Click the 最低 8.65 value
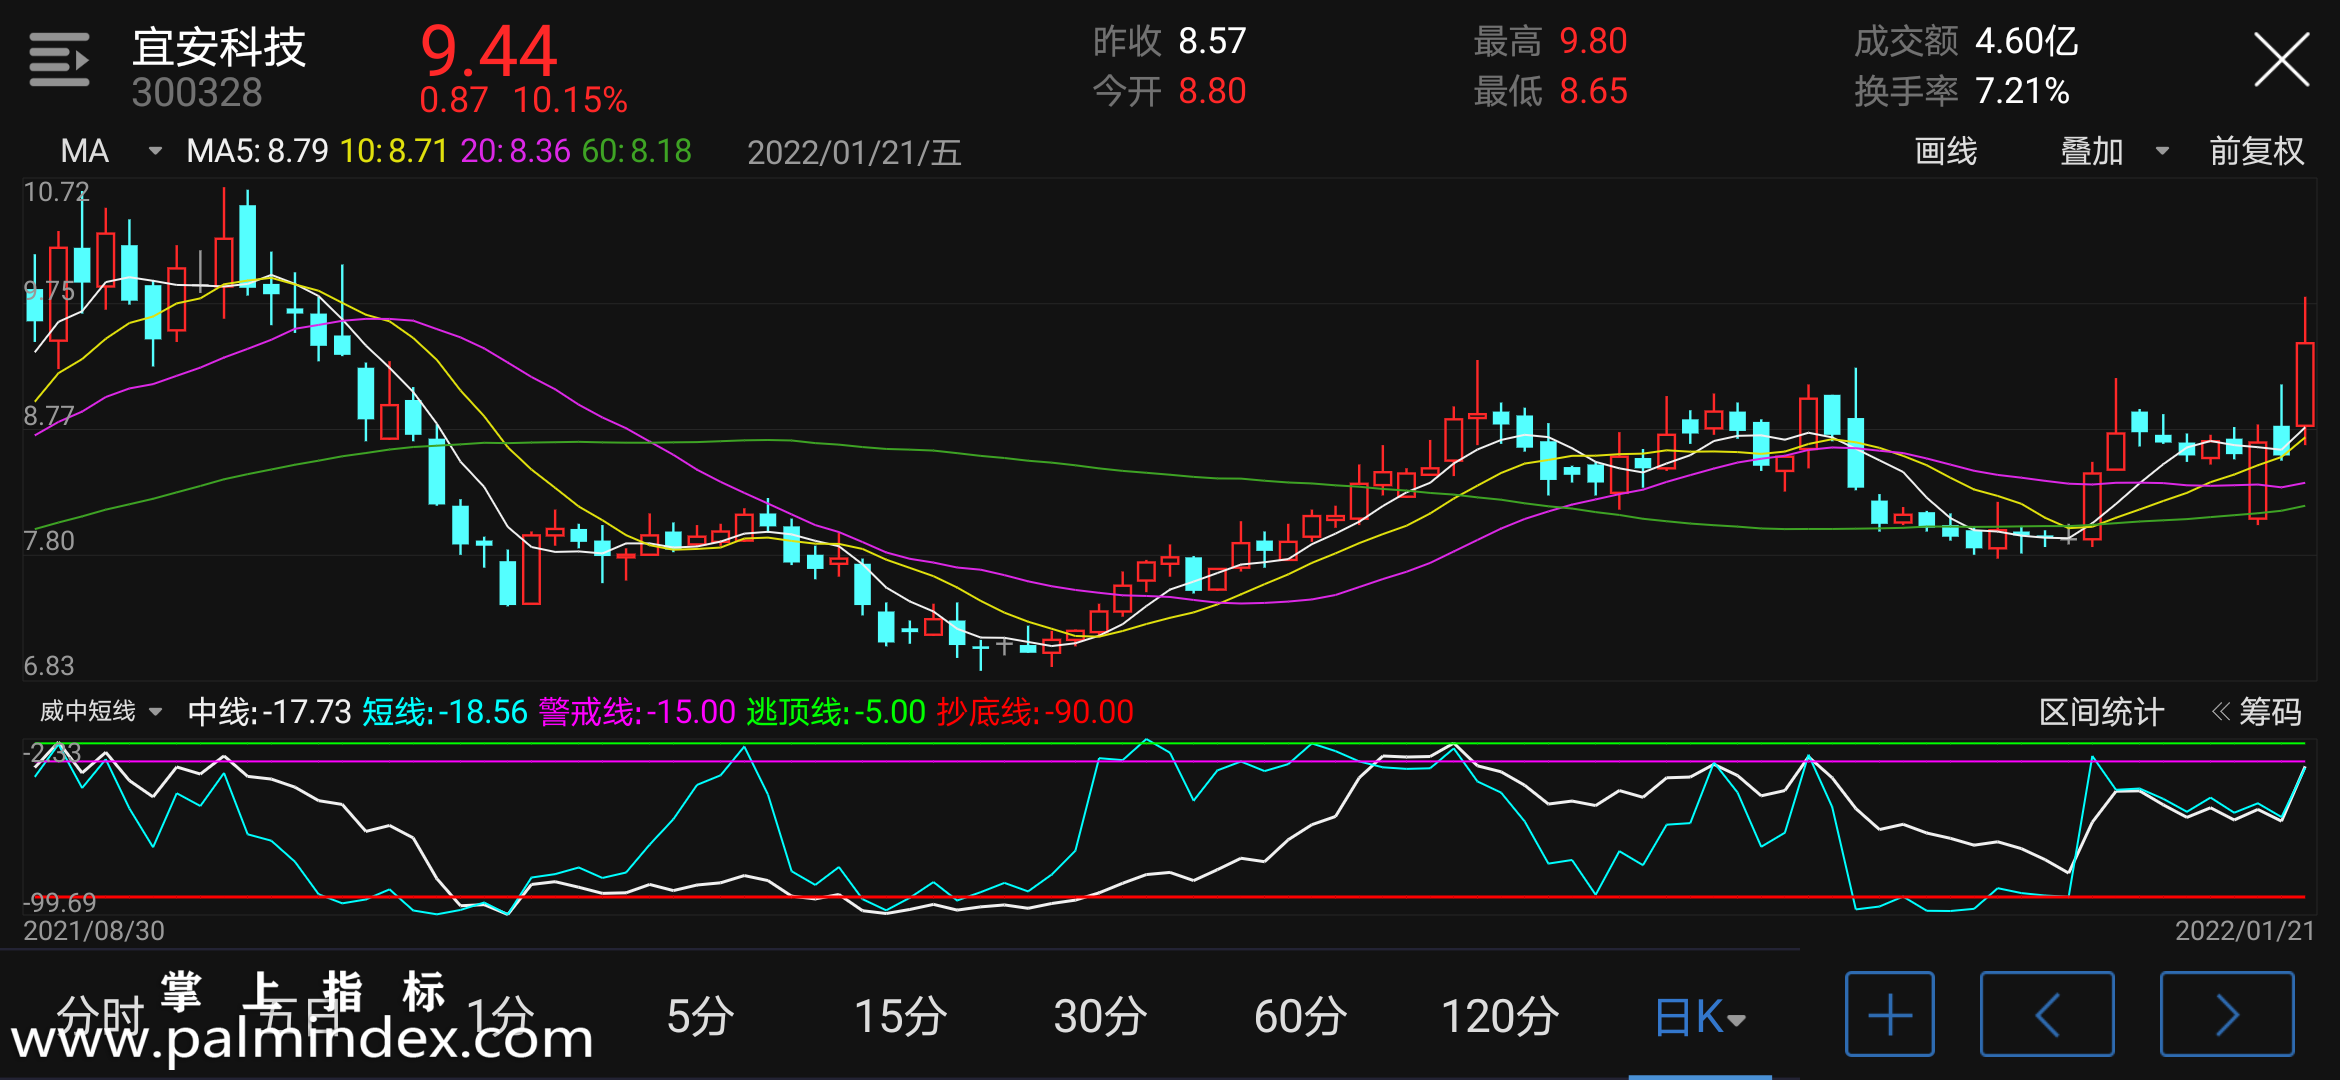Viewport: 2340px width, 1080px height. tap(1550, 91)
